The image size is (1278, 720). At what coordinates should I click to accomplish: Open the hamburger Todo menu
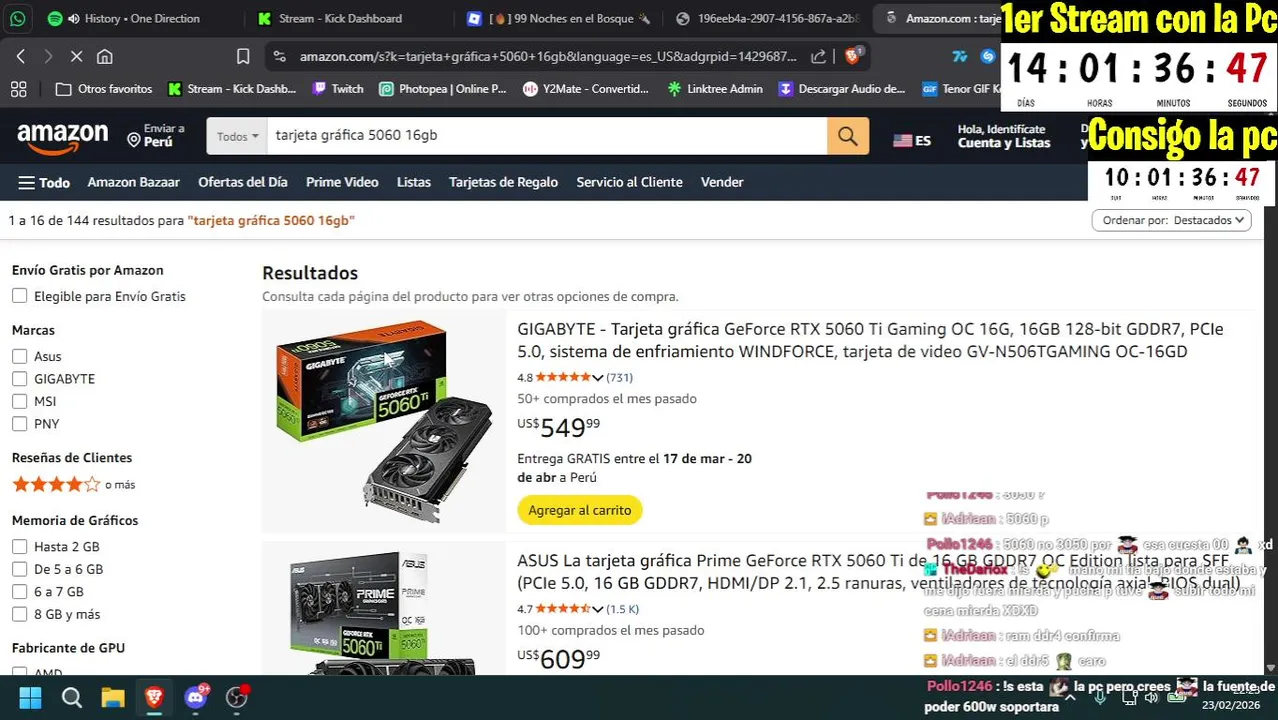44,183
